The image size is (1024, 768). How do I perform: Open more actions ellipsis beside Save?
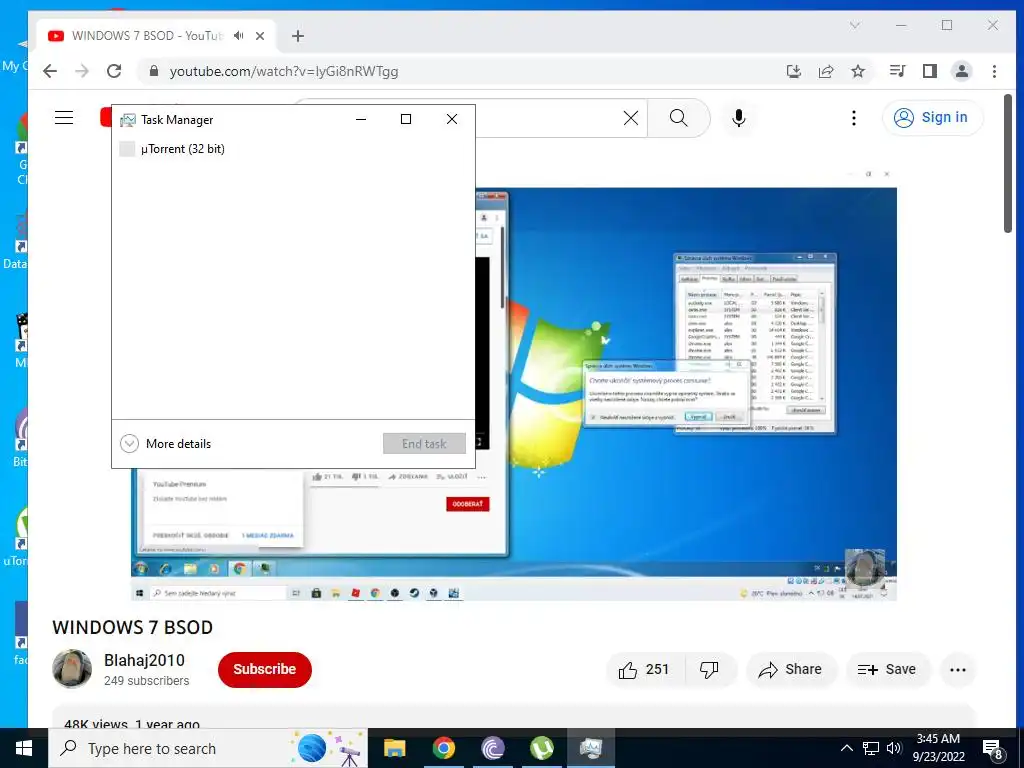tap(957, 669)
